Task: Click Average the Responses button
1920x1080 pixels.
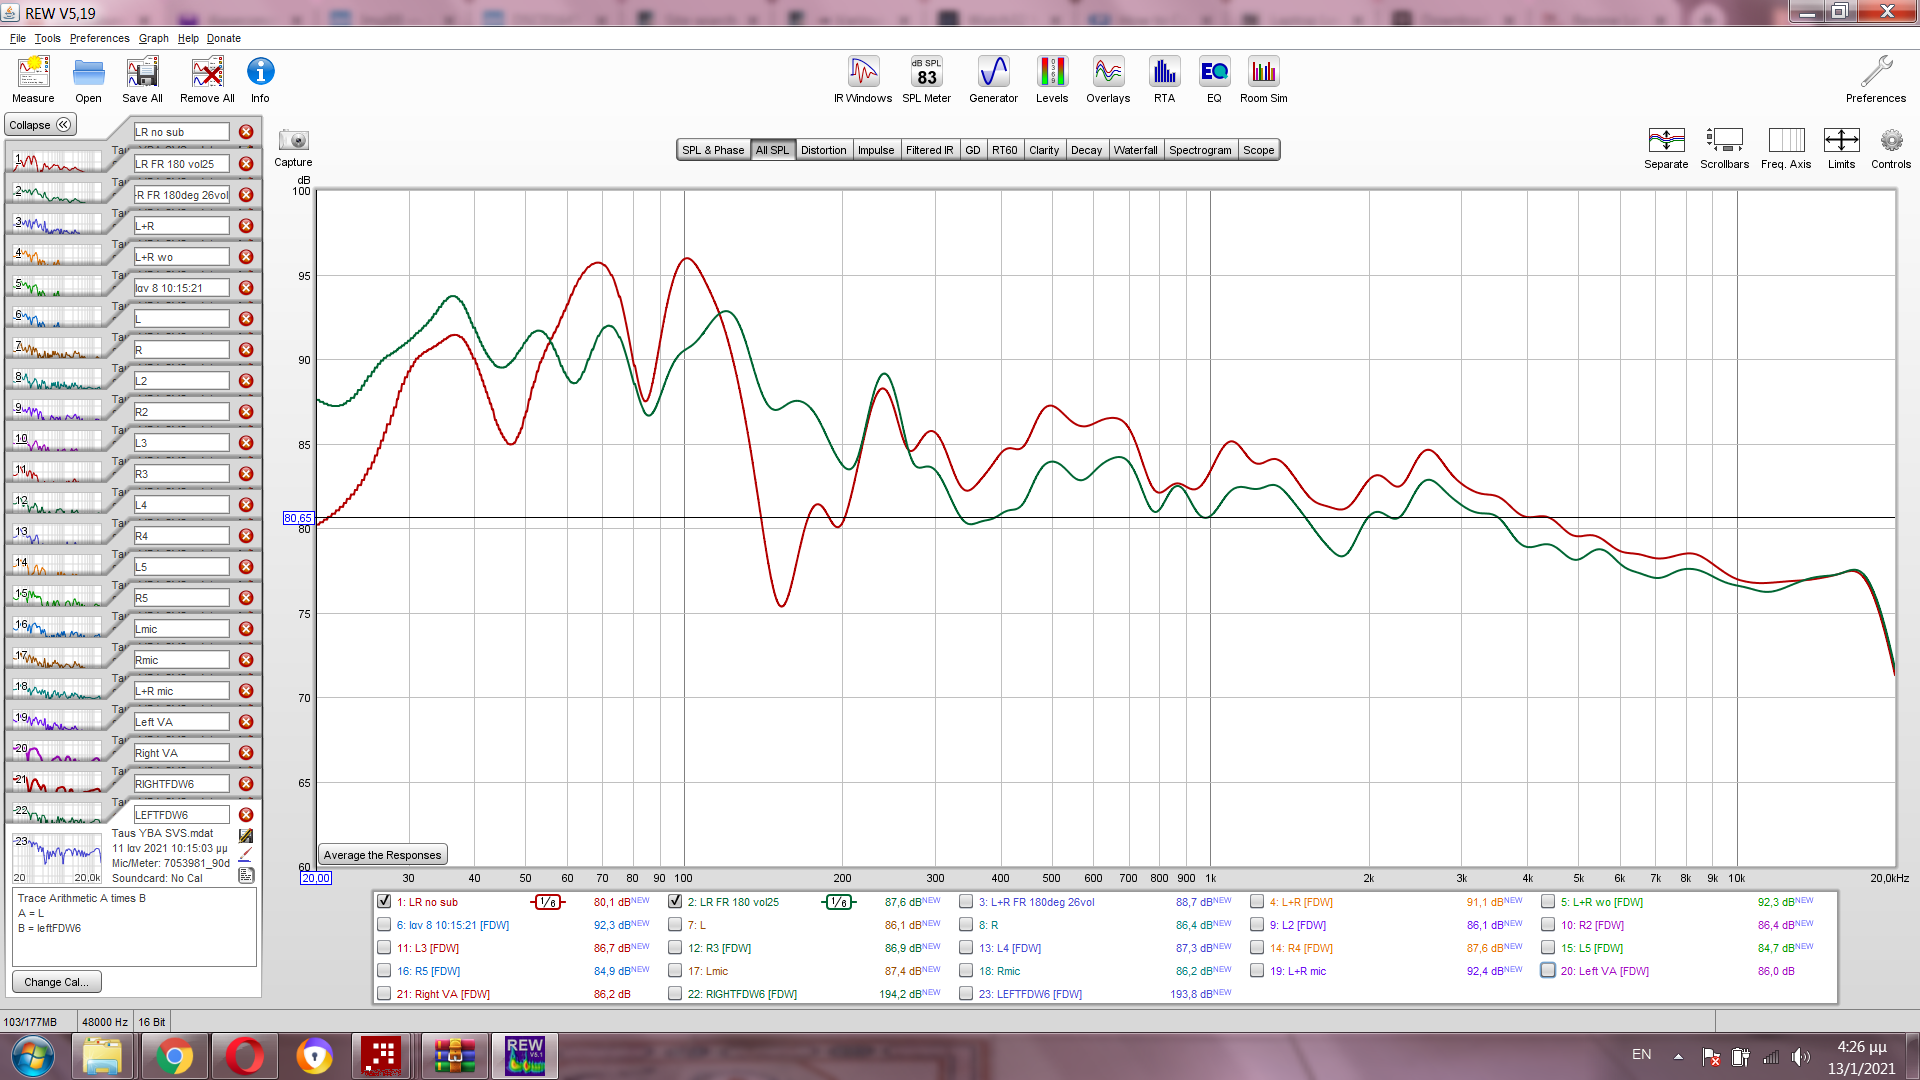Action: pyautogui.click(x=382, y=855)
